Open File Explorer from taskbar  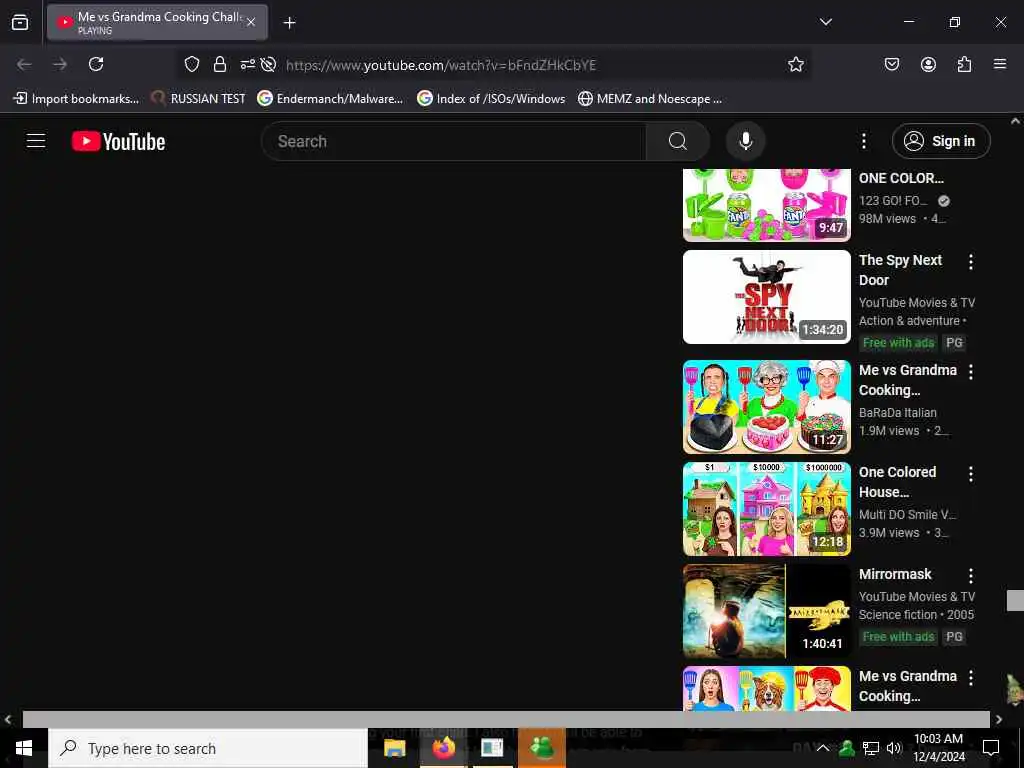(394, 748)
